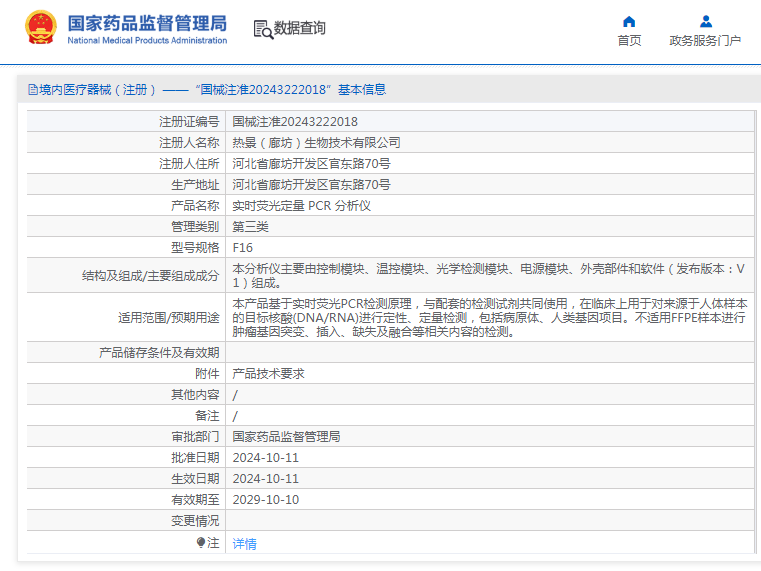761x571 pixels.
Task: Click the 其他内容 row label
Action: pos(195,395)
